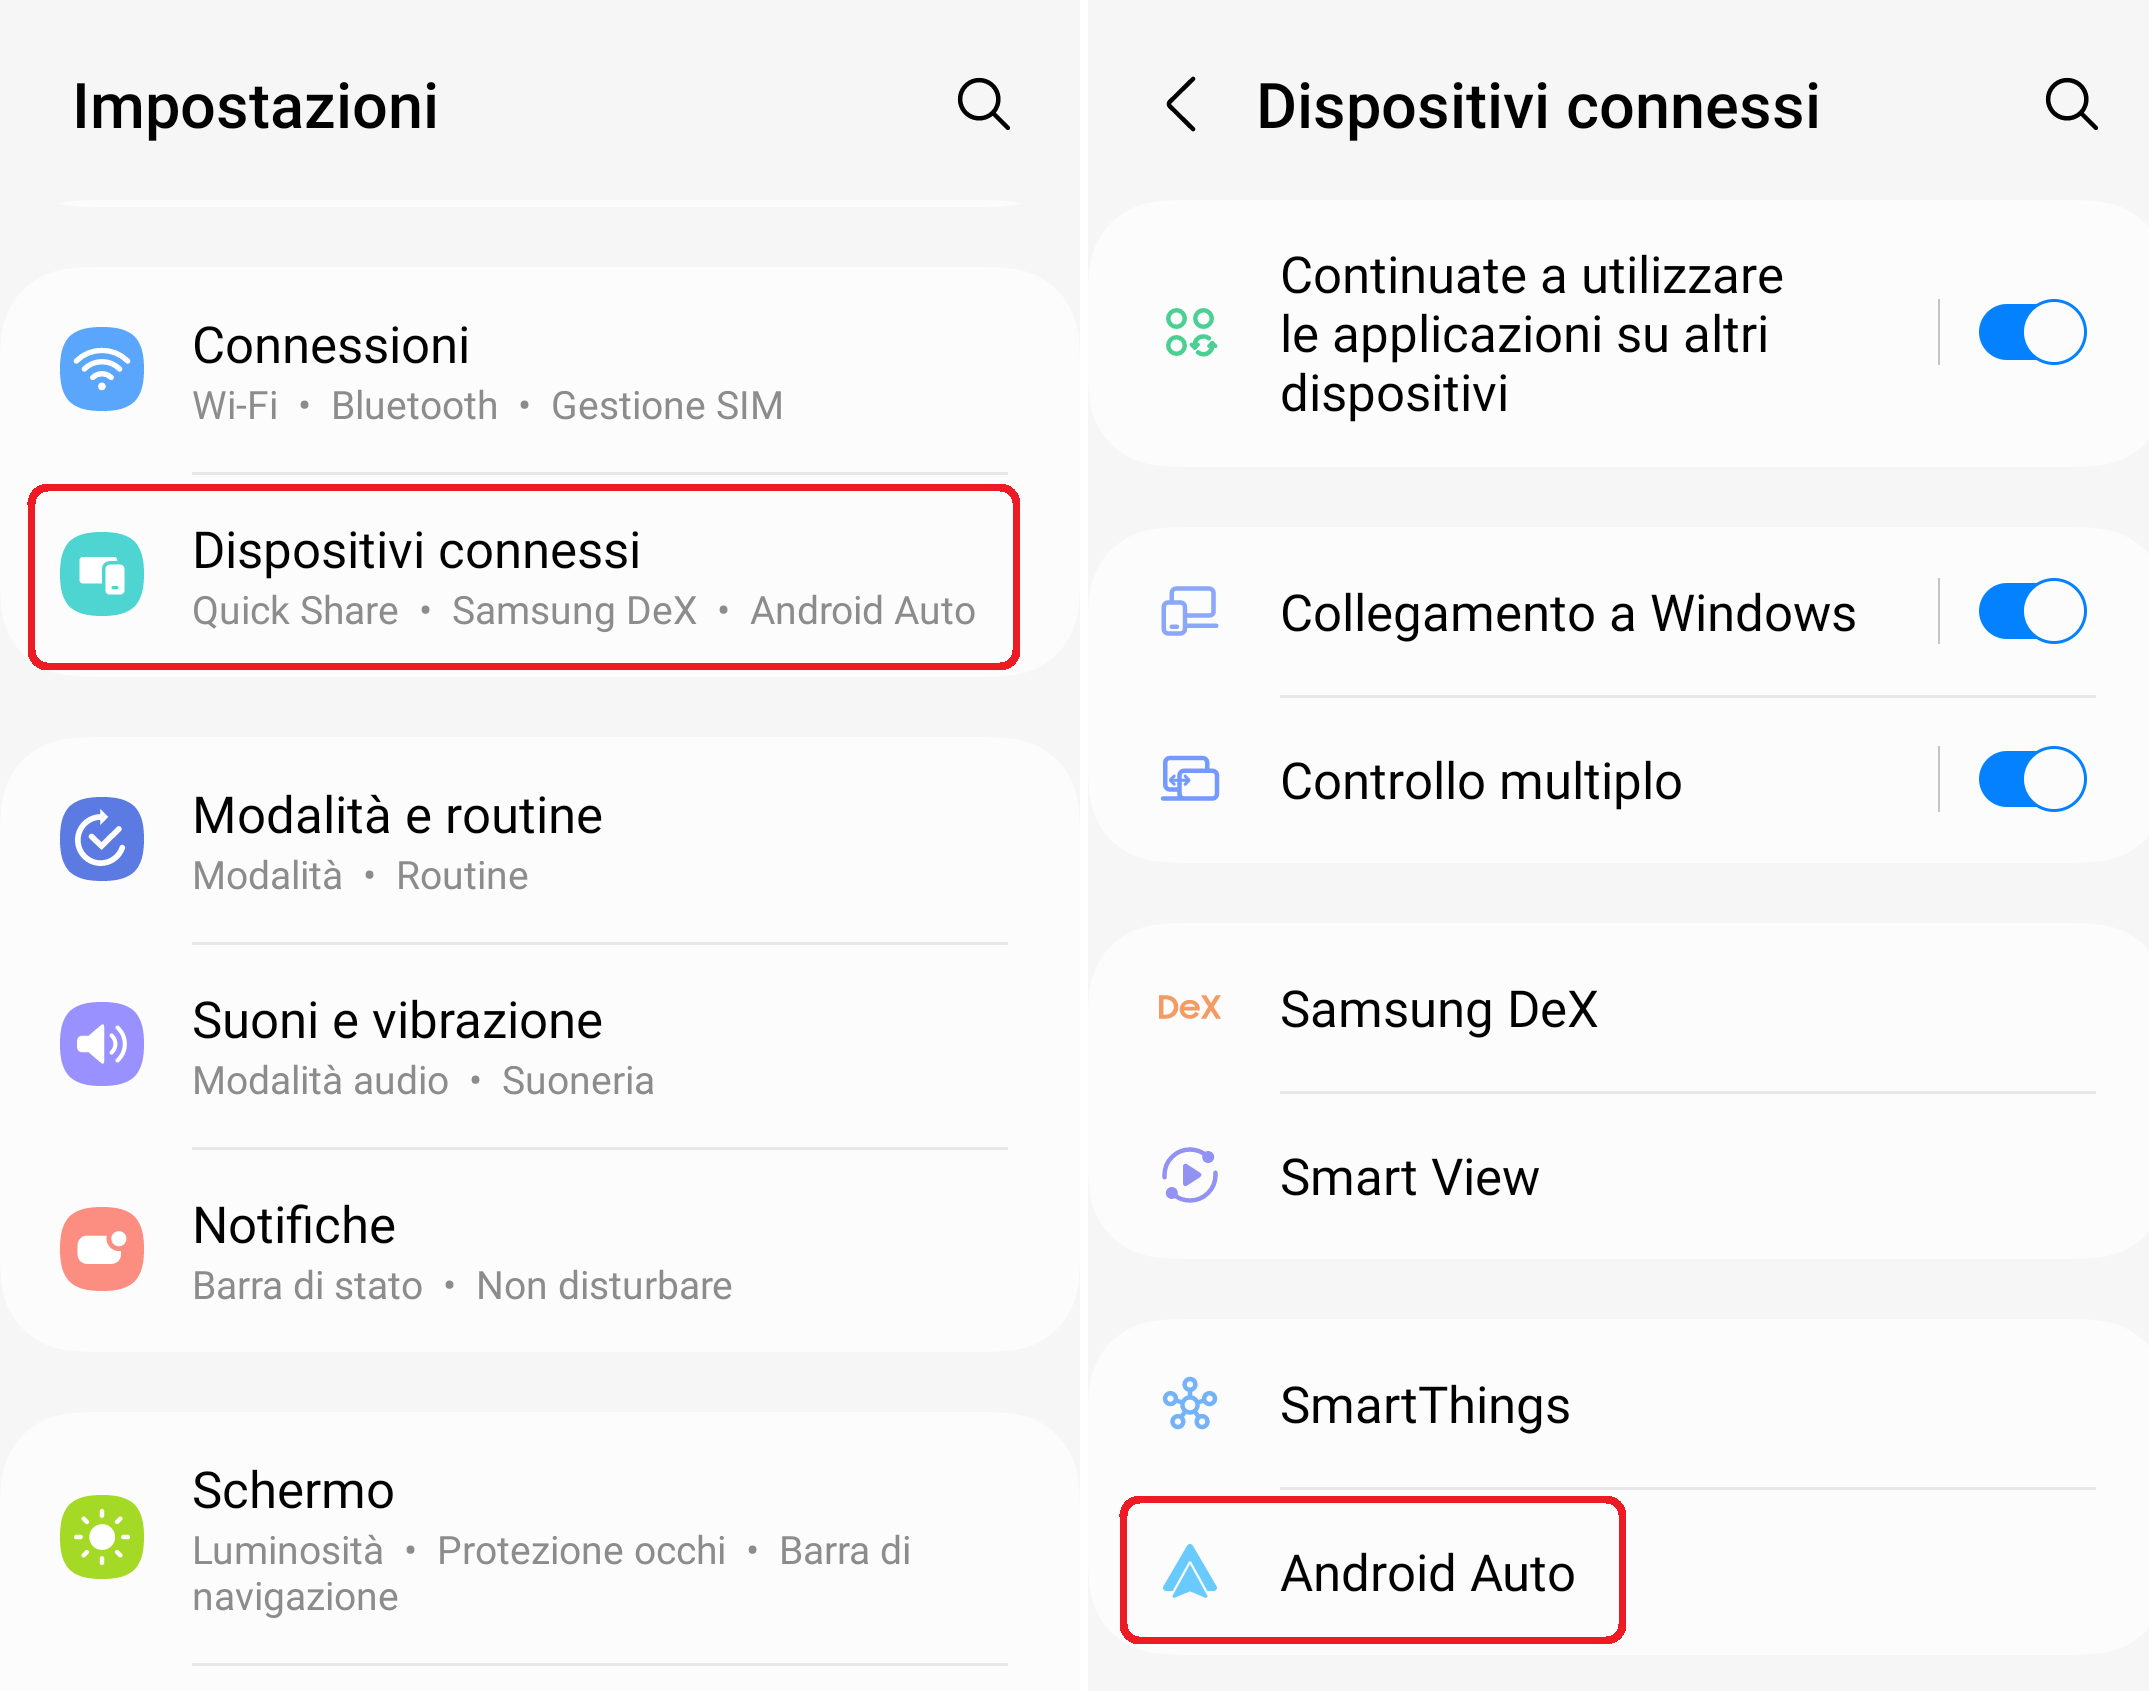
Task: Click search icon in Dispositivi connessi header
Action: click(x=2070, y=105)
